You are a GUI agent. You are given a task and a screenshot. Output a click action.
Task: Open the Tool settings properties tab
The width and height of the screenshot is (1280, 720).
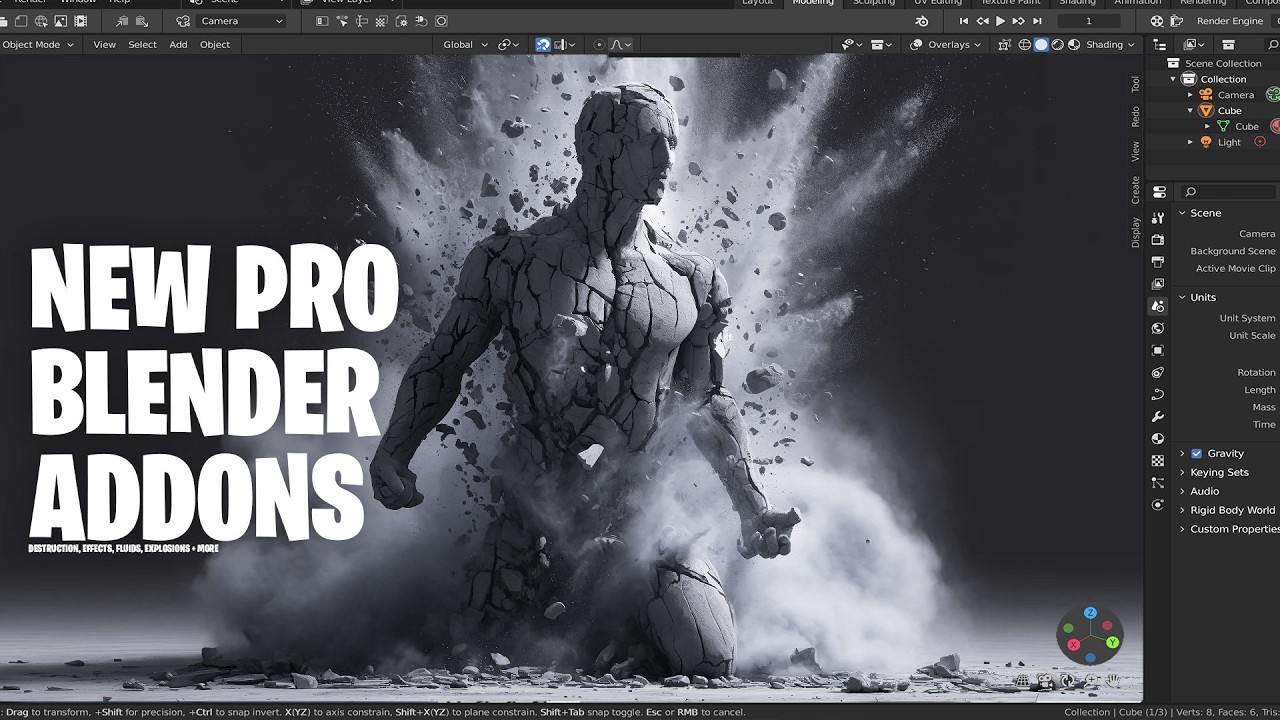1158,218
